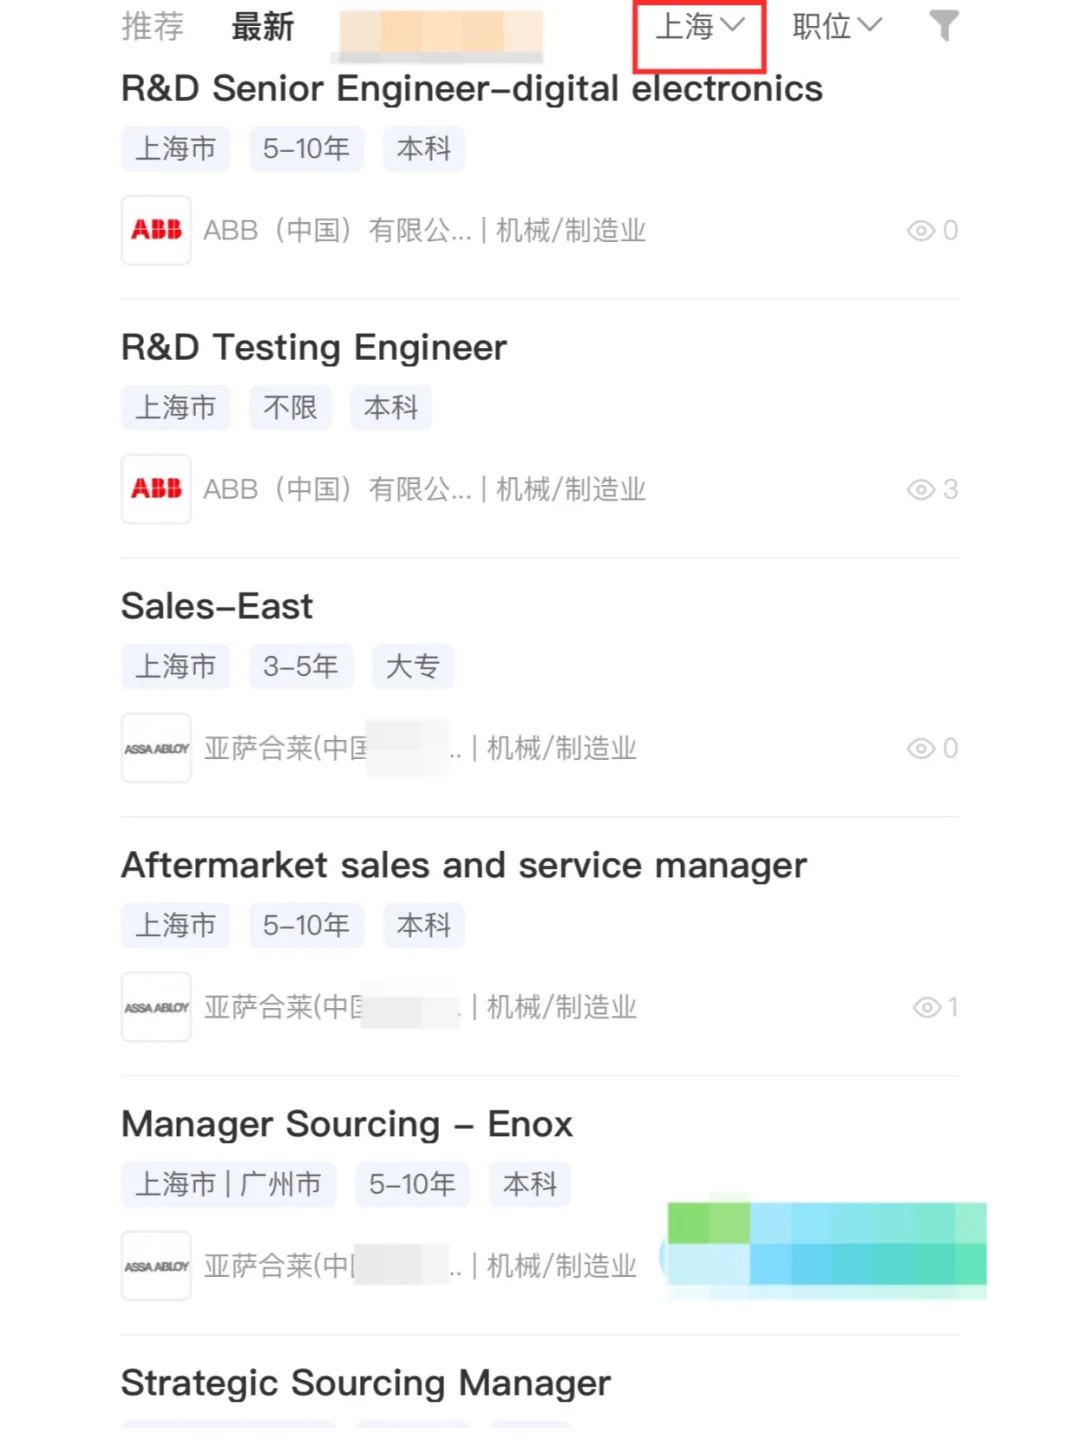
Task: Click ASSA ABLOY logo on Sales-East listing
Action: click(156, 748)
